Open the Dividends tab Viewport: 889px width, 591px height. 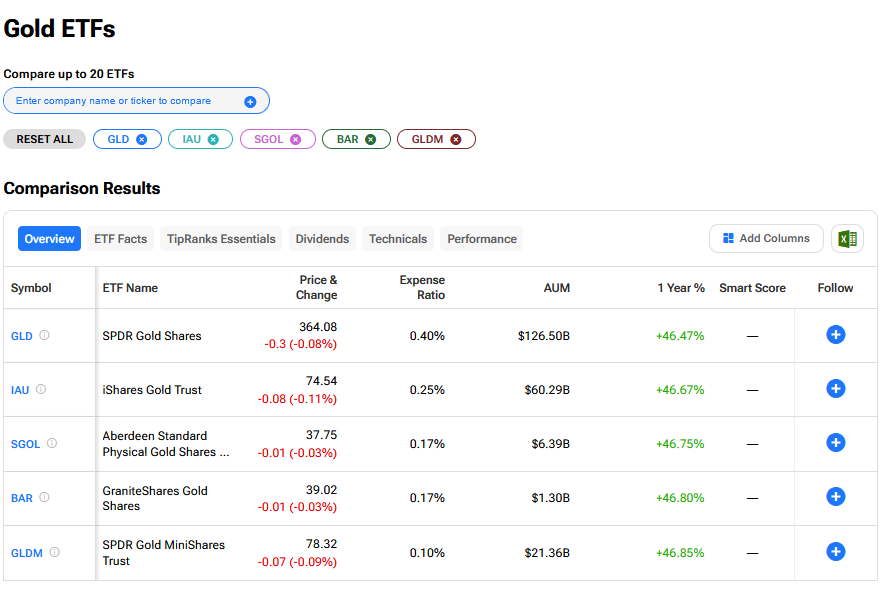[x=322, y=239]
